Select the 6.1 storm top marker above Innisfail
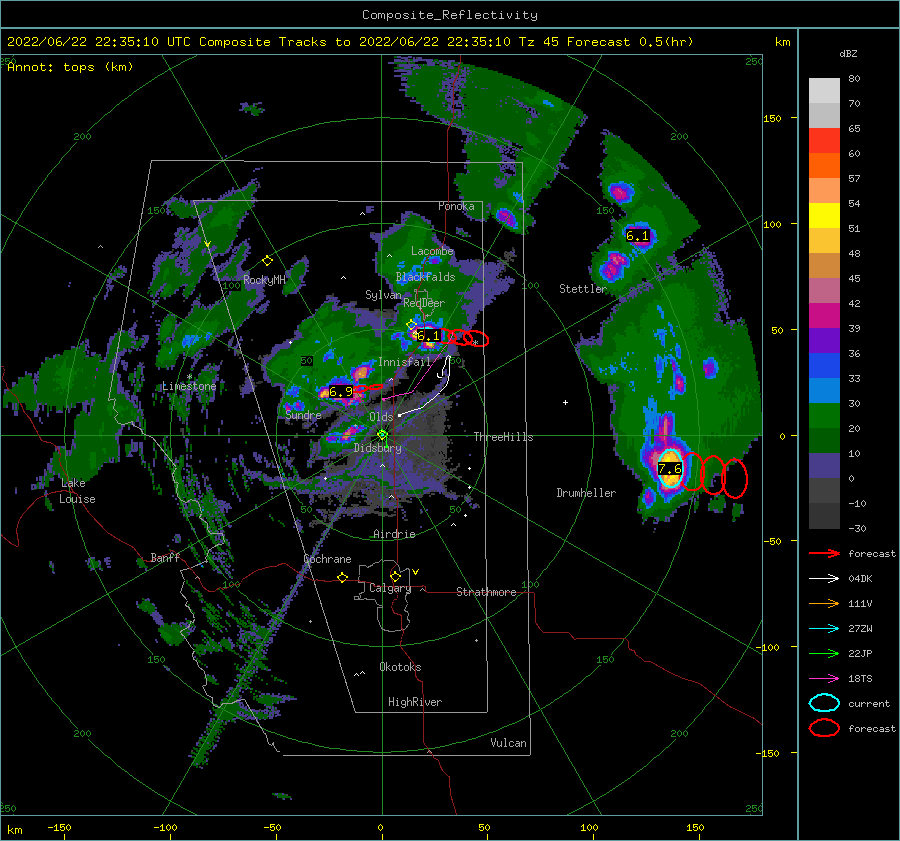This screenshot has height=841, width=900. click(428, 335)
